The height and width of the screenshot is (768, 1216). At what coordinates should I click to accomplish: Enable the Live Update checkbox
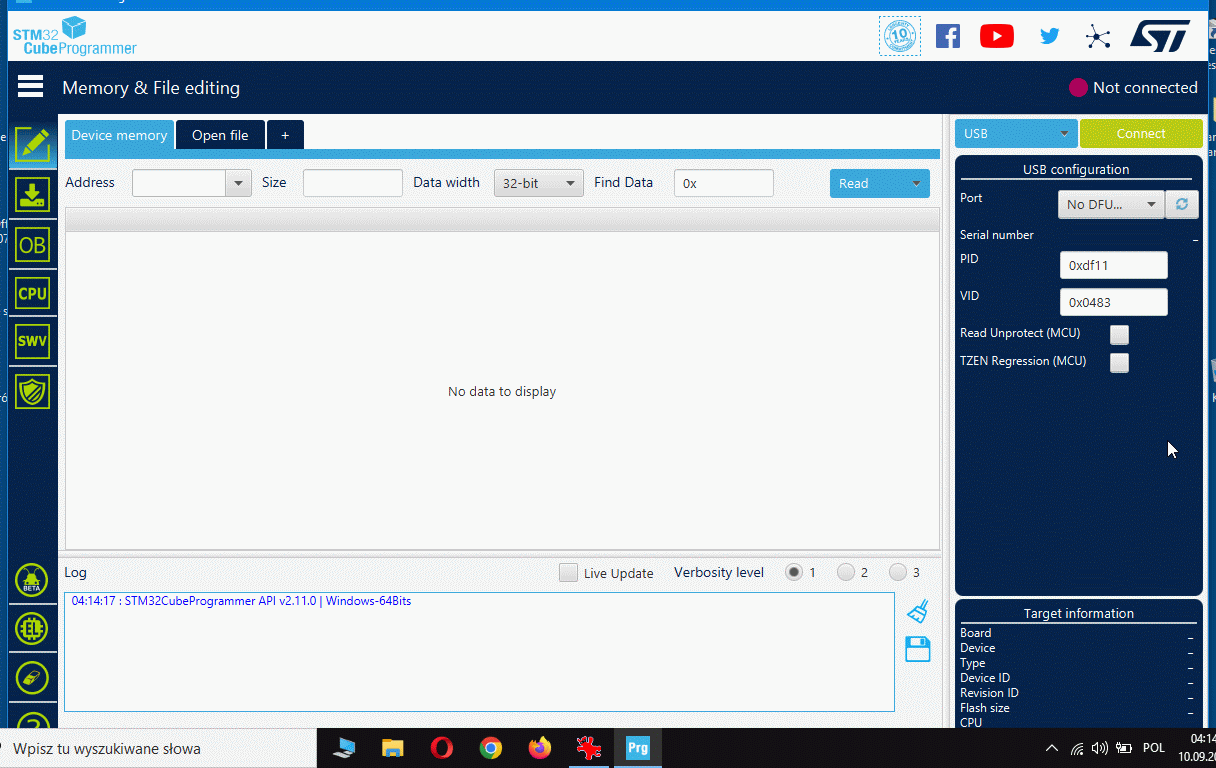pos(568,573)
